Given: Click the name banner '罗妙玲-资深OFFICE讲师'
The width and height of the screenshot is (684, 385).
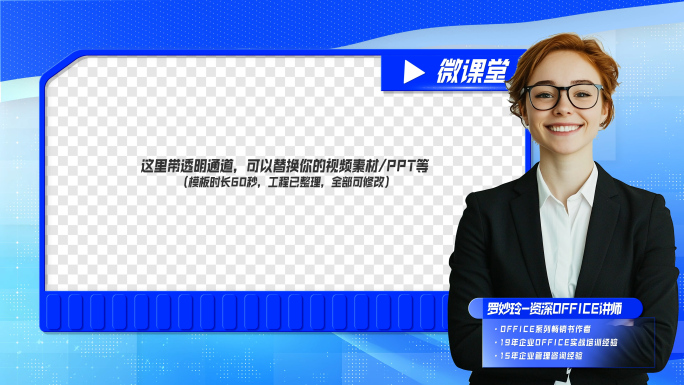Looking at the screenshot, I should pos(554,309).
